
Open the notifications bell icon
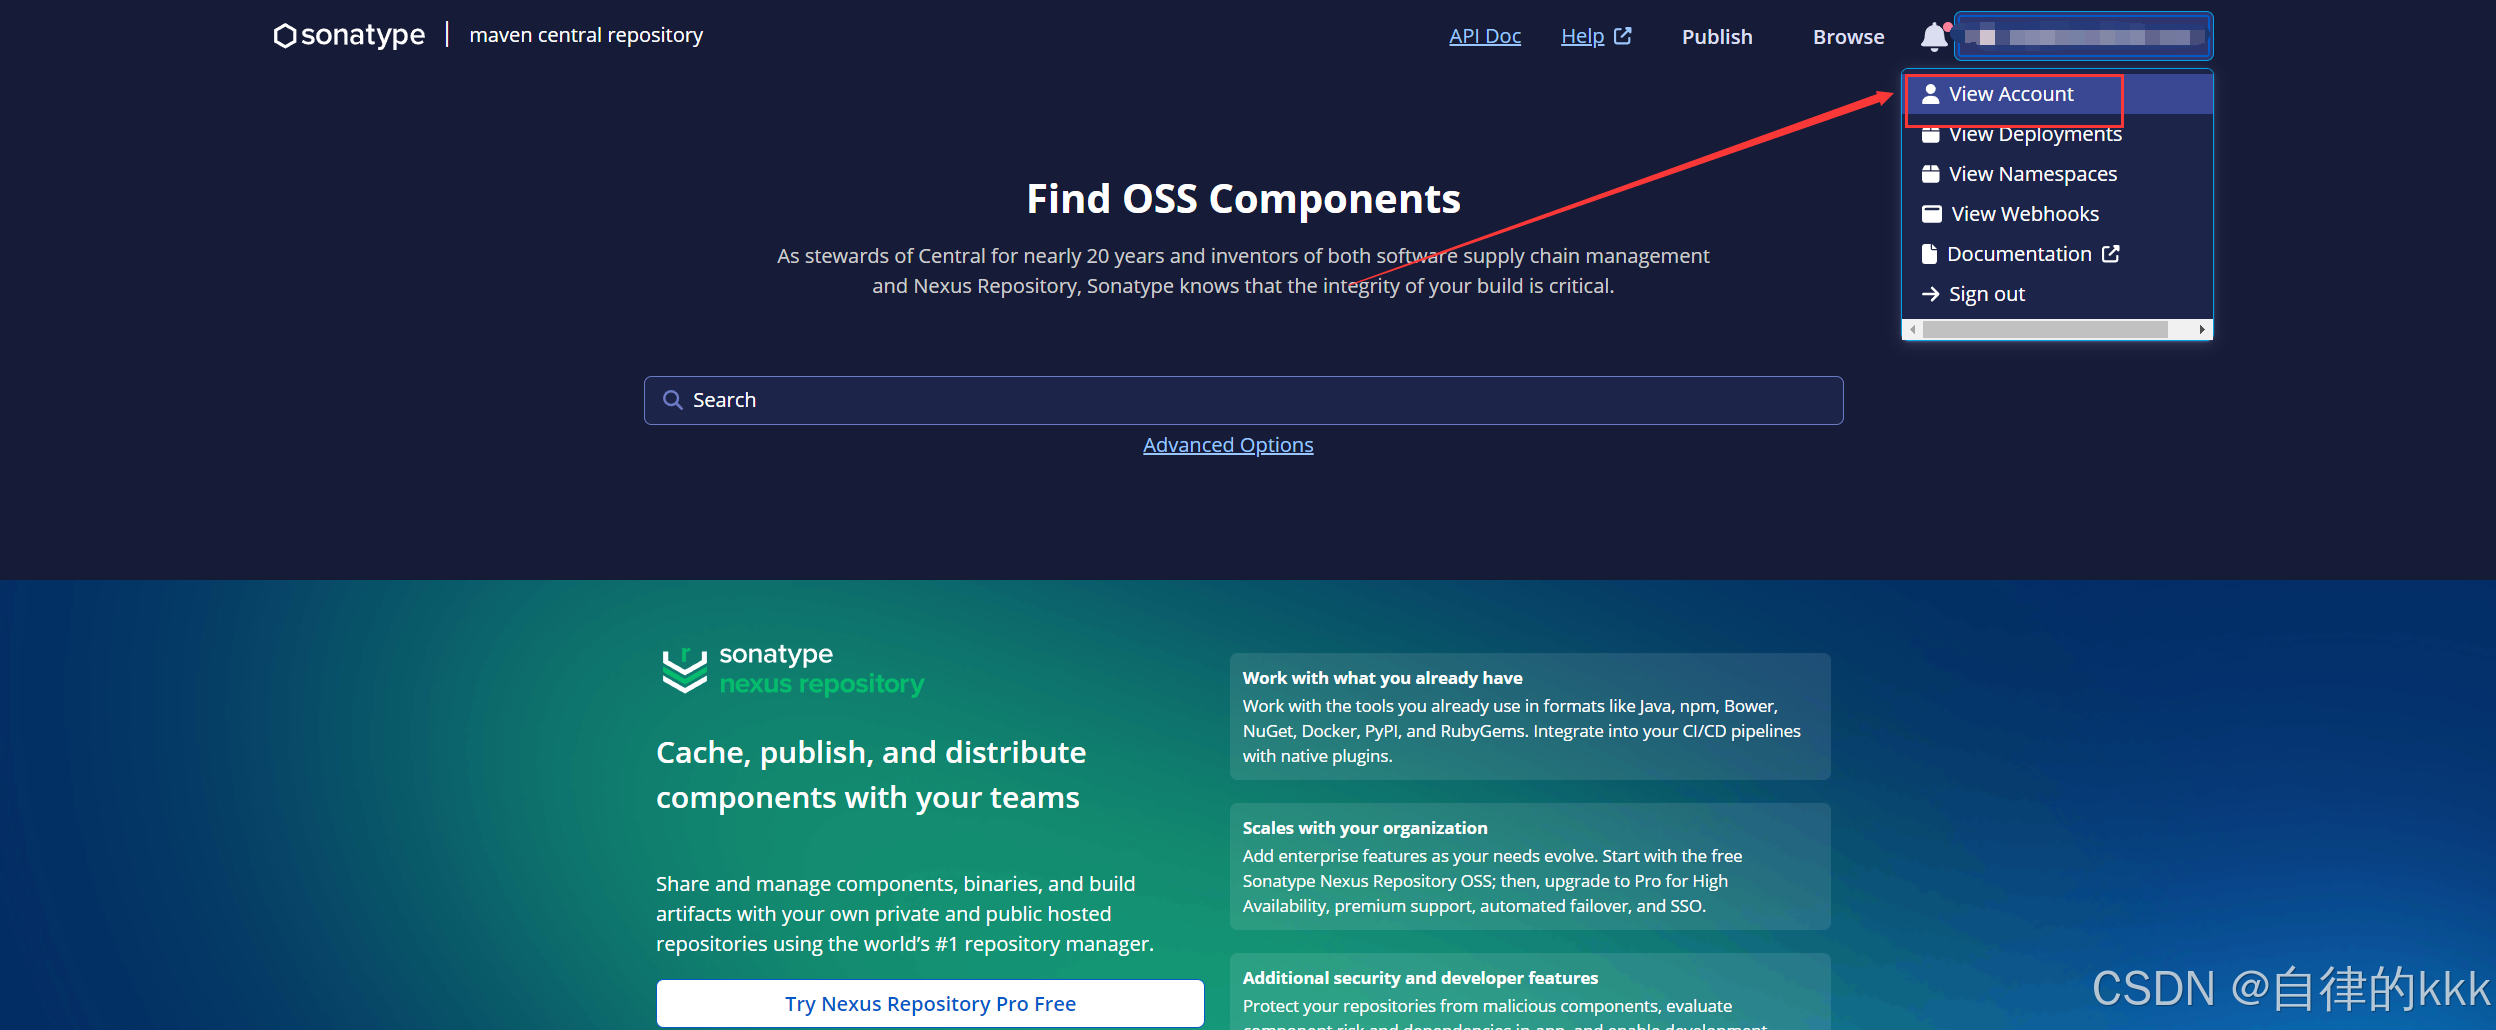pos(1935,37)
